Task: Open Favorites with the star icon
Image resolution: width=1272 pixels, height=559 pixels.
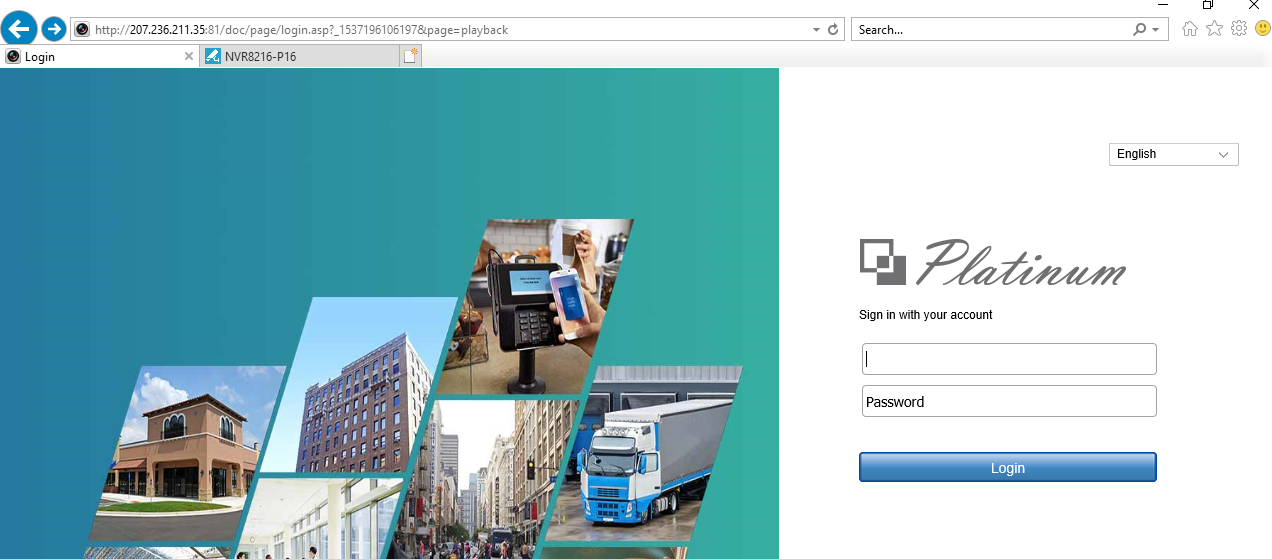Action: (x=1214, y=28)
